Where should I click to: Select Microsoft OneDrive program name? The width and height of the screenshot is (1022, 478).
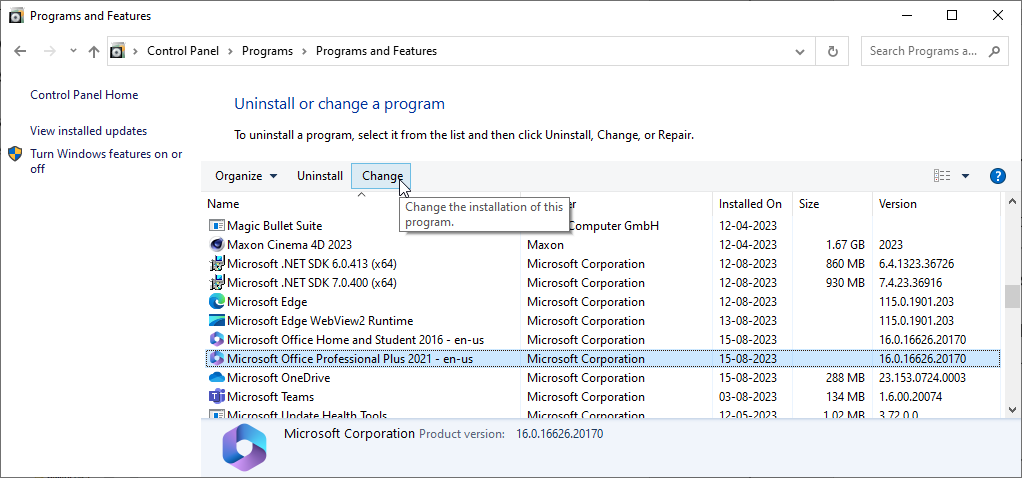pos(278,378)
